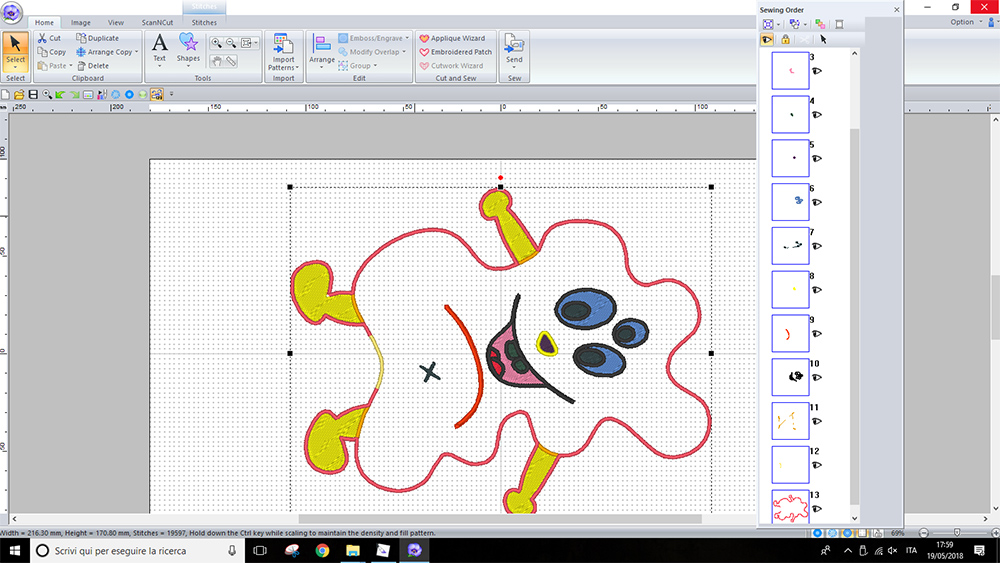This screenshot has width=1000, height=563.
Task: Click the Save disk quick access icon
Action: point(33,94)
